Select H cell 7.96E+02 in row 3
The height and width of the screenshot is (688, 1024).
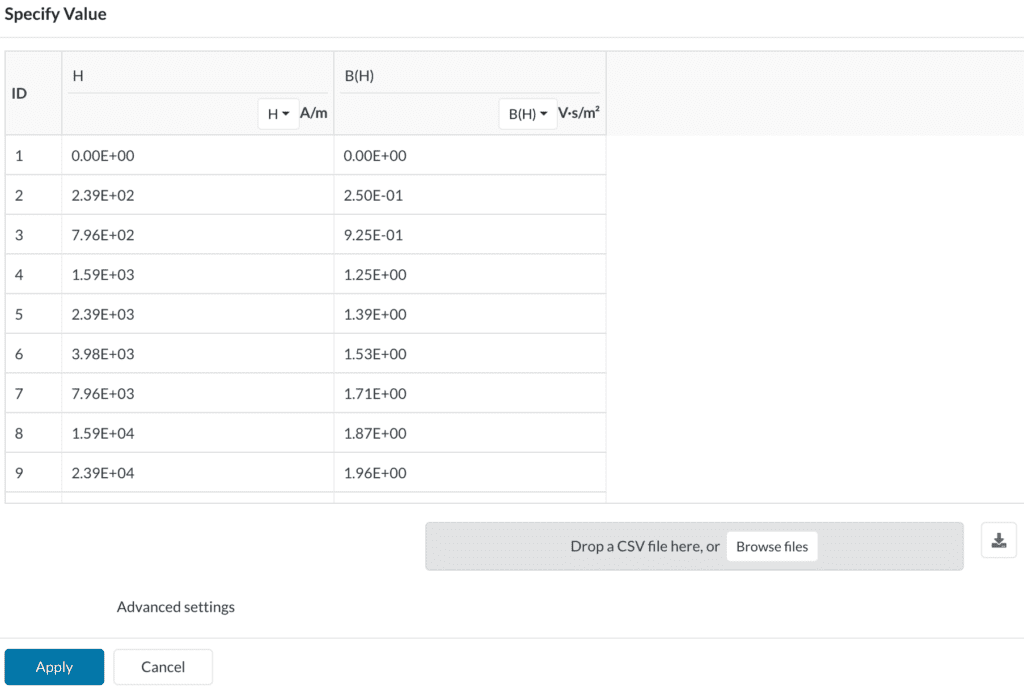197,235
